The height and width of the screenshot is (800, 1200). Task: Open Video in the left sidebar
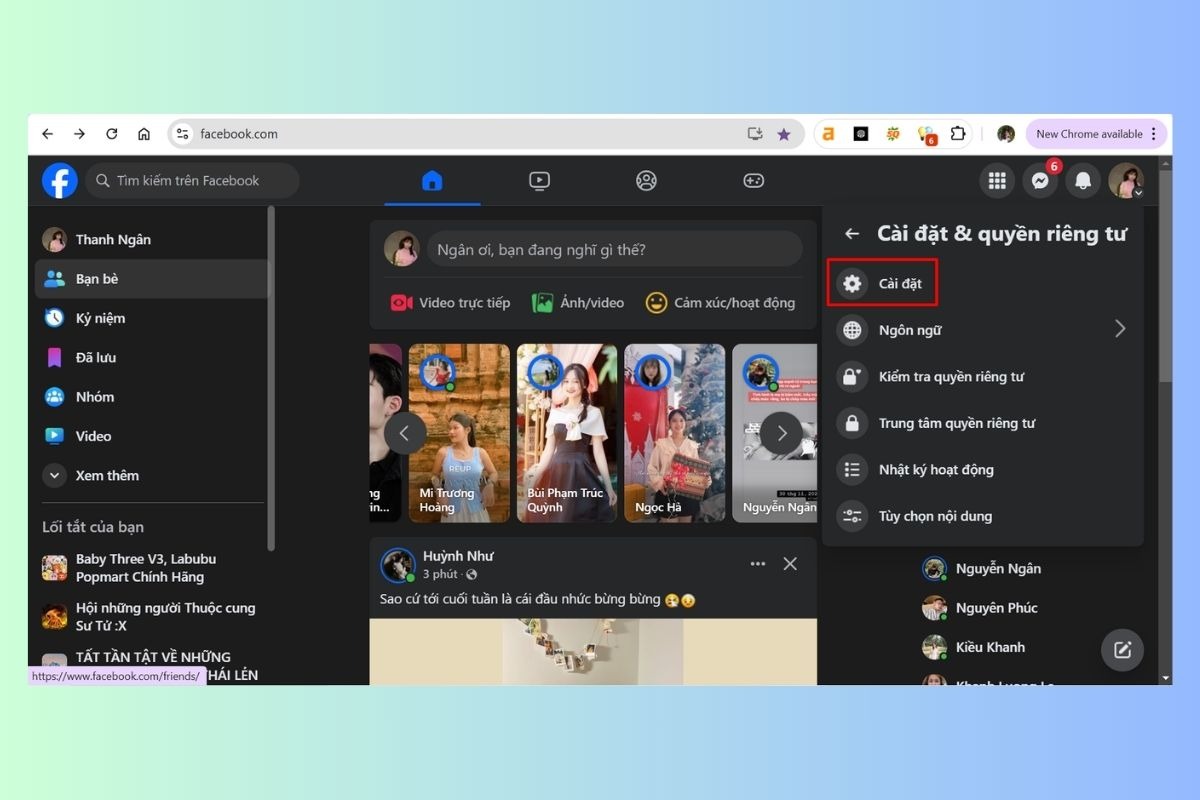coord(152,436)
